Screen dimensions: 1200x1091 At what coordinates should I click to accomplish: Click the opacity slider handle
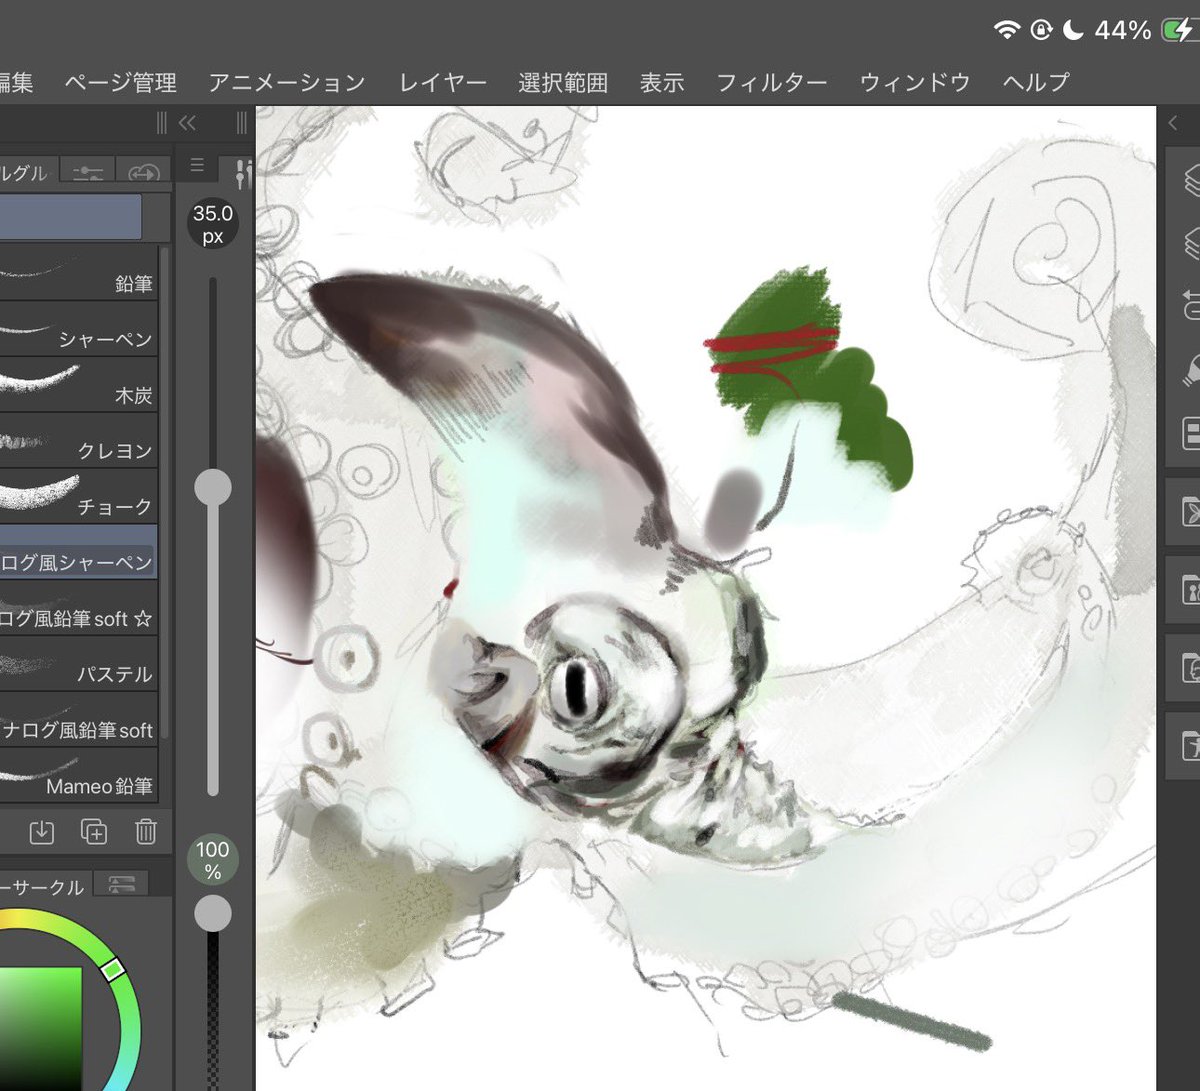coord(212,913)
